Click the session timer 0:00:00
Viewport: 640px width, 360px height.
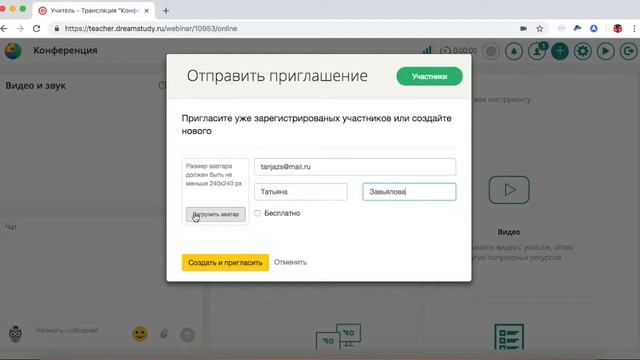tap(464, 51)
